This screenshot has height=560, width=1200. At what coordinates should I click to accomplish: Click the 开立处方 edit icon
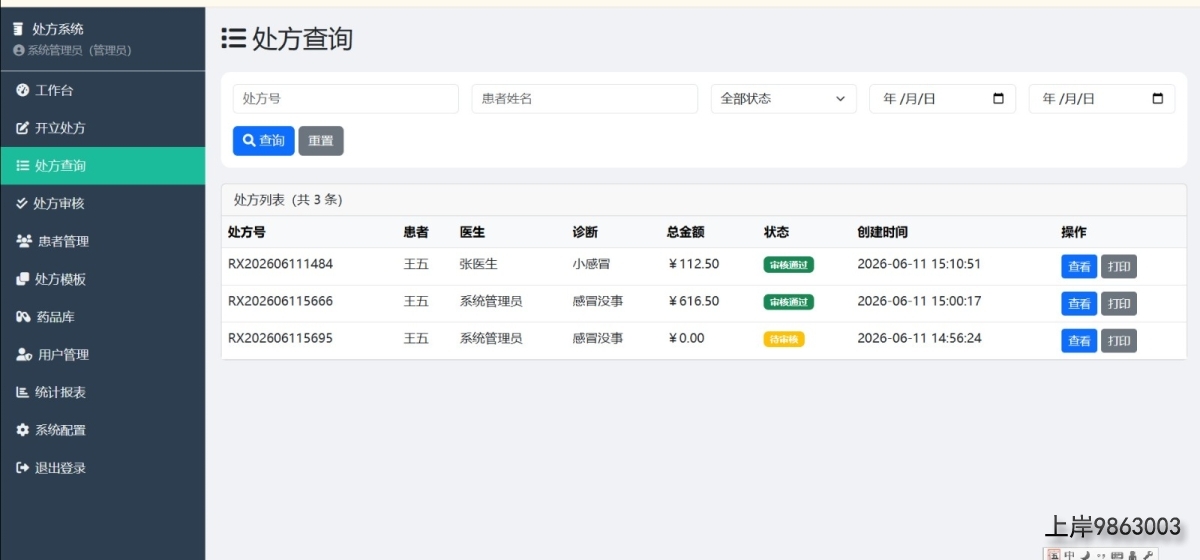tap(23, 128)
